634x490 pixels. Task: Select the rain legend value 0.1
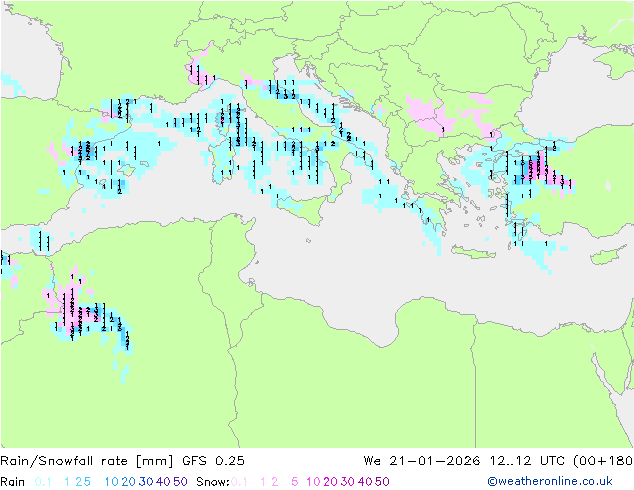pos(43,482)
